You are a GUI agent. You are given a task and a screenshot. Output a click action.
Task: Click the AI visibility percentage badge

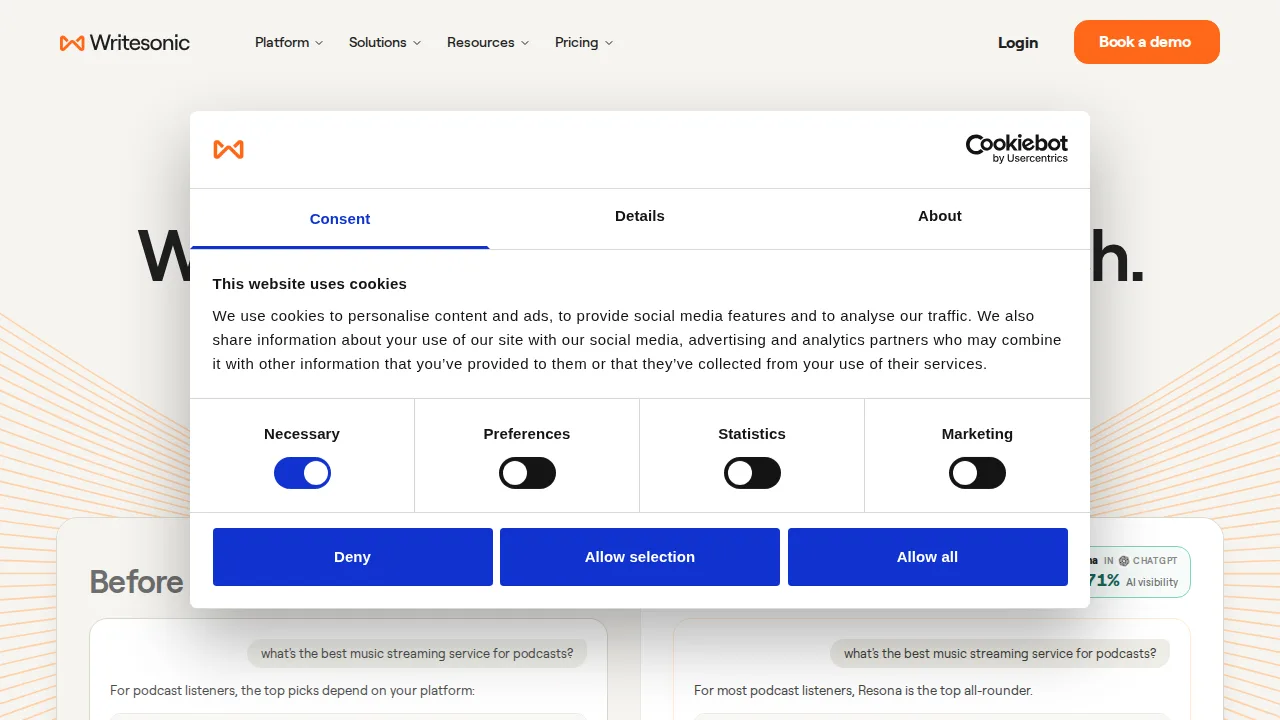pos(1139,572)
